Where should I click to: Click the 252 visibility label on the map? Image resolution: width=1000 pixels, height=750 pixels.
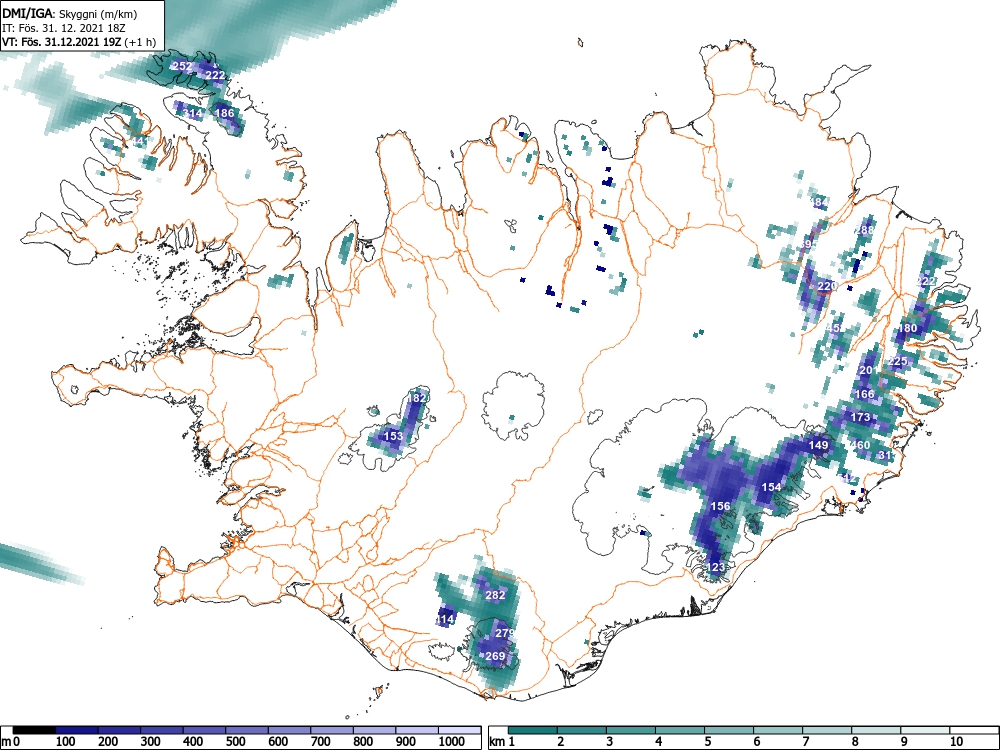pyautogui.click(x=182, y=66)
